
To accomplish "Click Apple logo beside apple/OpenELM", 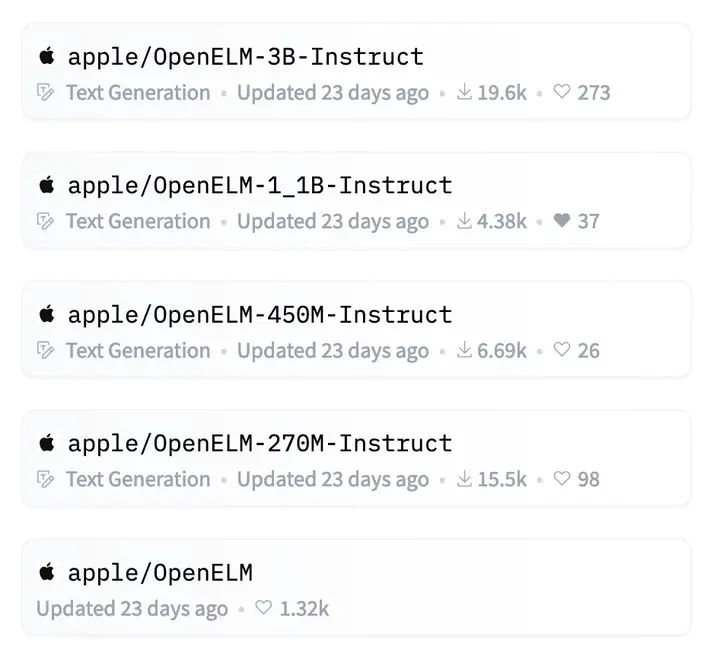I will pyautogui.click(x=46, y=572).
